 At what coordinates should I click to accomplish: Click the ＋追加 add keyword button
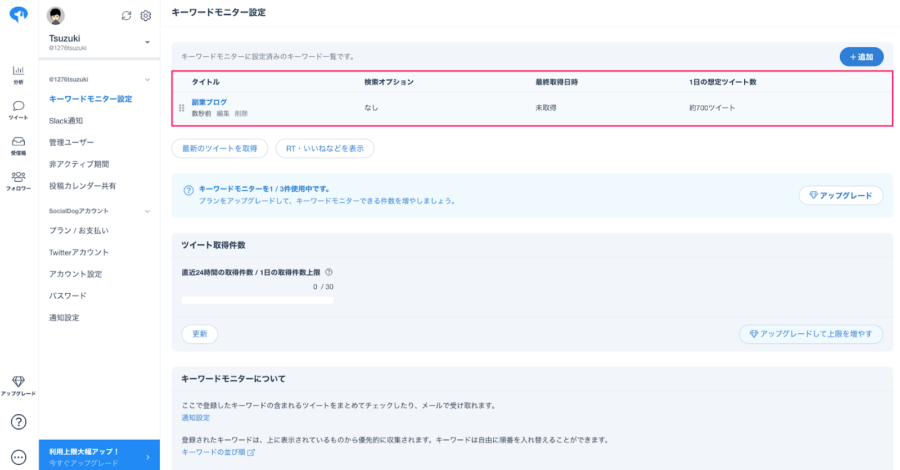[862, 57]
